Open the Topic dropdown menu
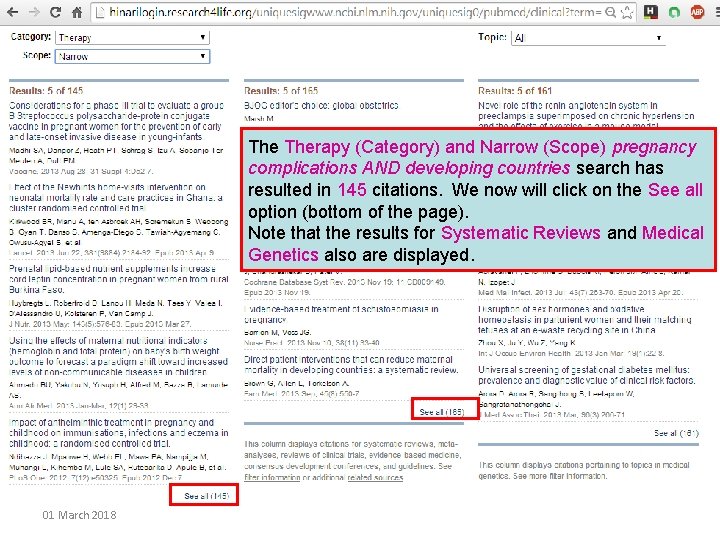The image size is (720, 540). click(588, 38)
